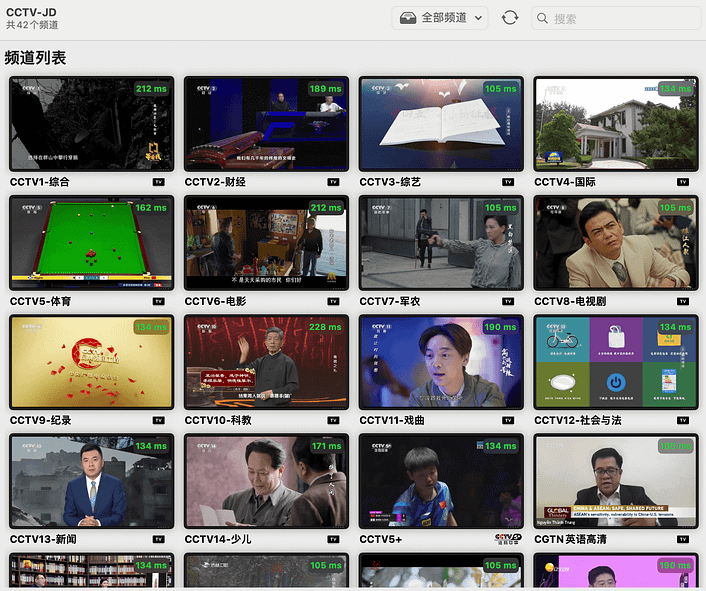Open the CCTV11-戏曲 channel thumbnail

[x=441, y=362]
